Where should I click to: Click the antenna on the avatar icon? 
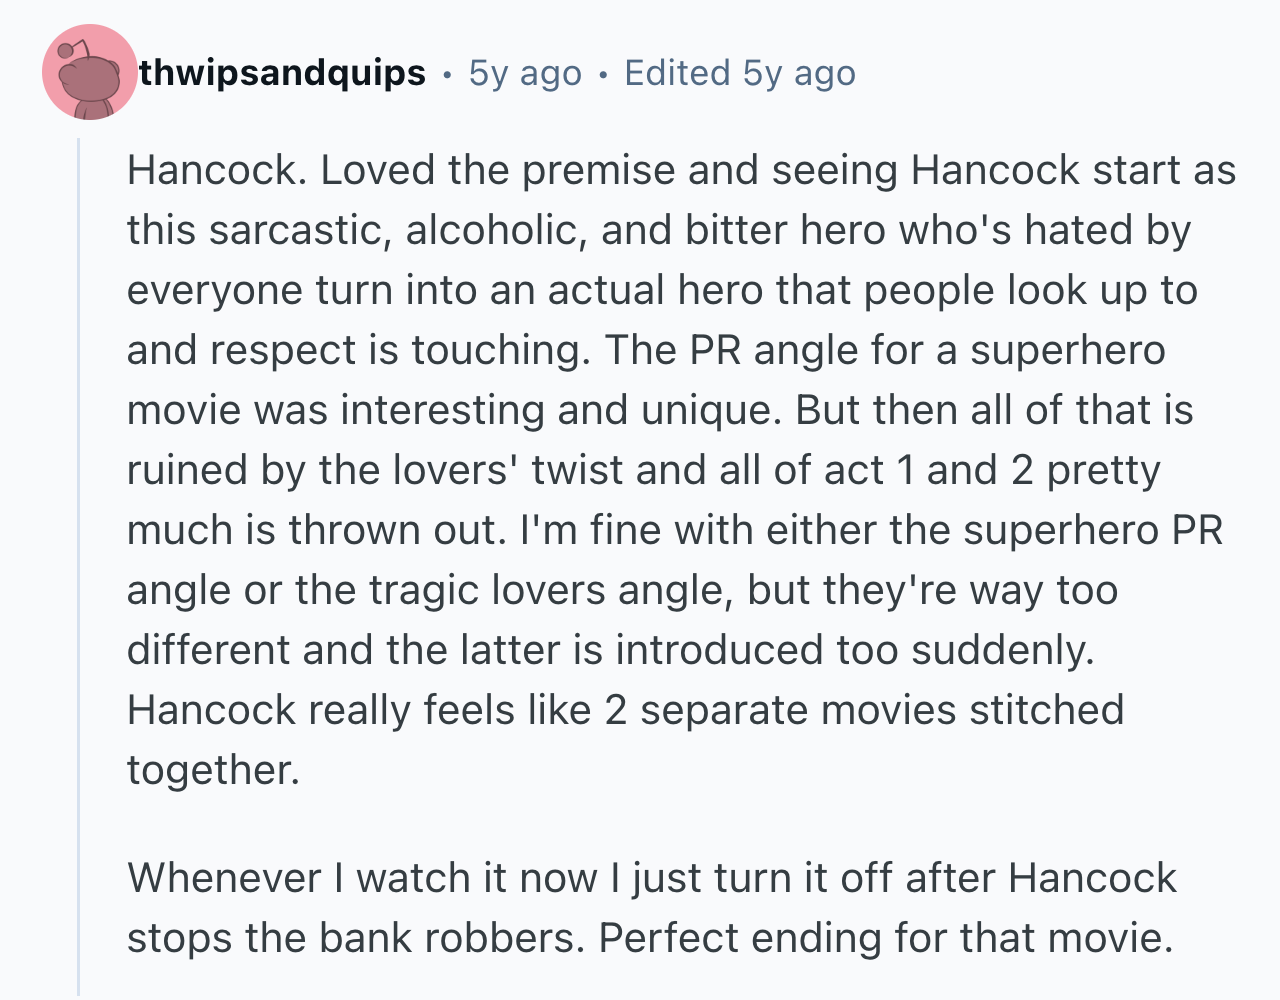click(72, 47)
